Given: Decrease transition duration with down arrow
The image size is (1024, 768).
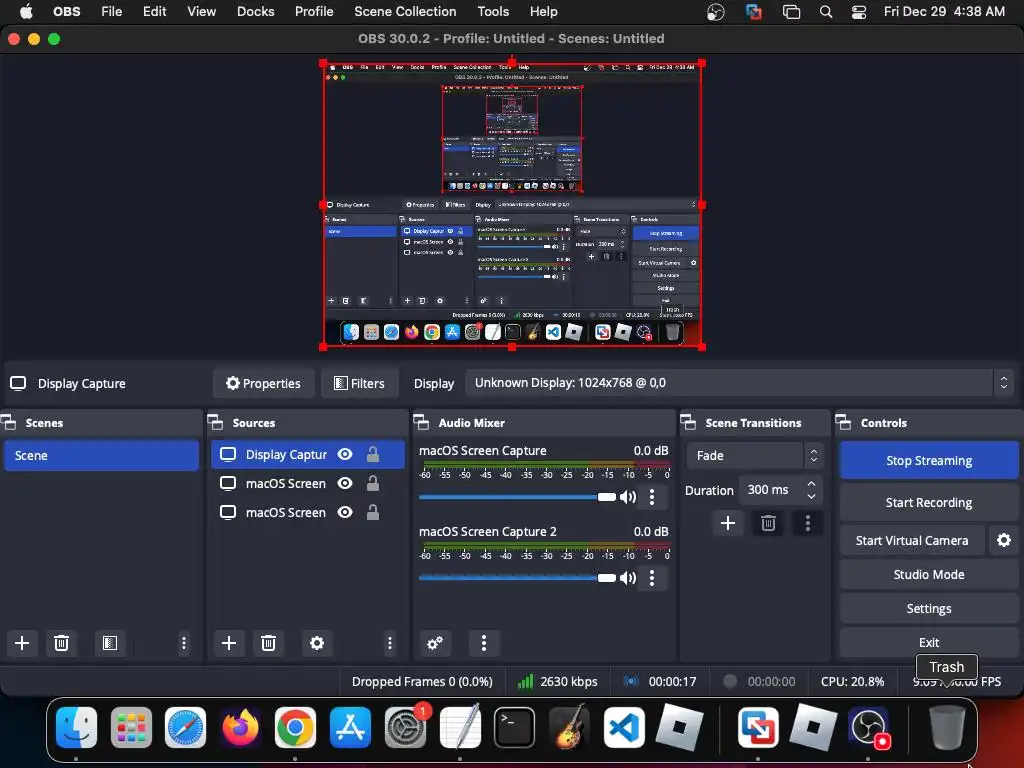Looking at the screenshot, I should click(x=812, y=496).
